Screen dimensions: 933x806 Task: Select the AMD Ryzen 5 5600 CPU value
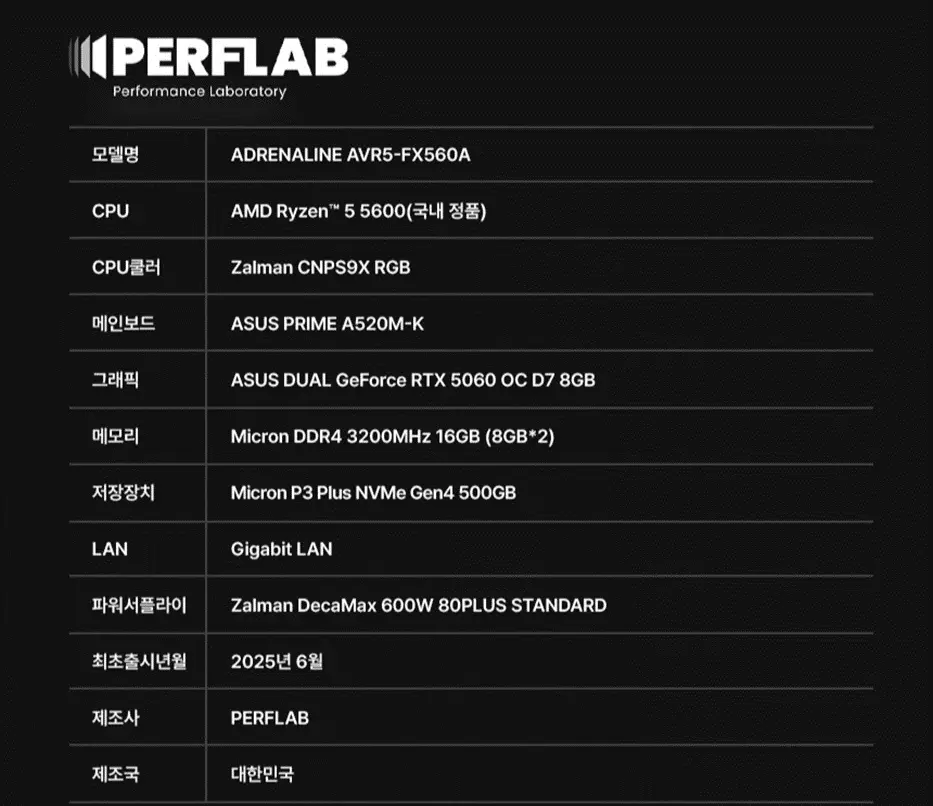(x=358, y=211)
